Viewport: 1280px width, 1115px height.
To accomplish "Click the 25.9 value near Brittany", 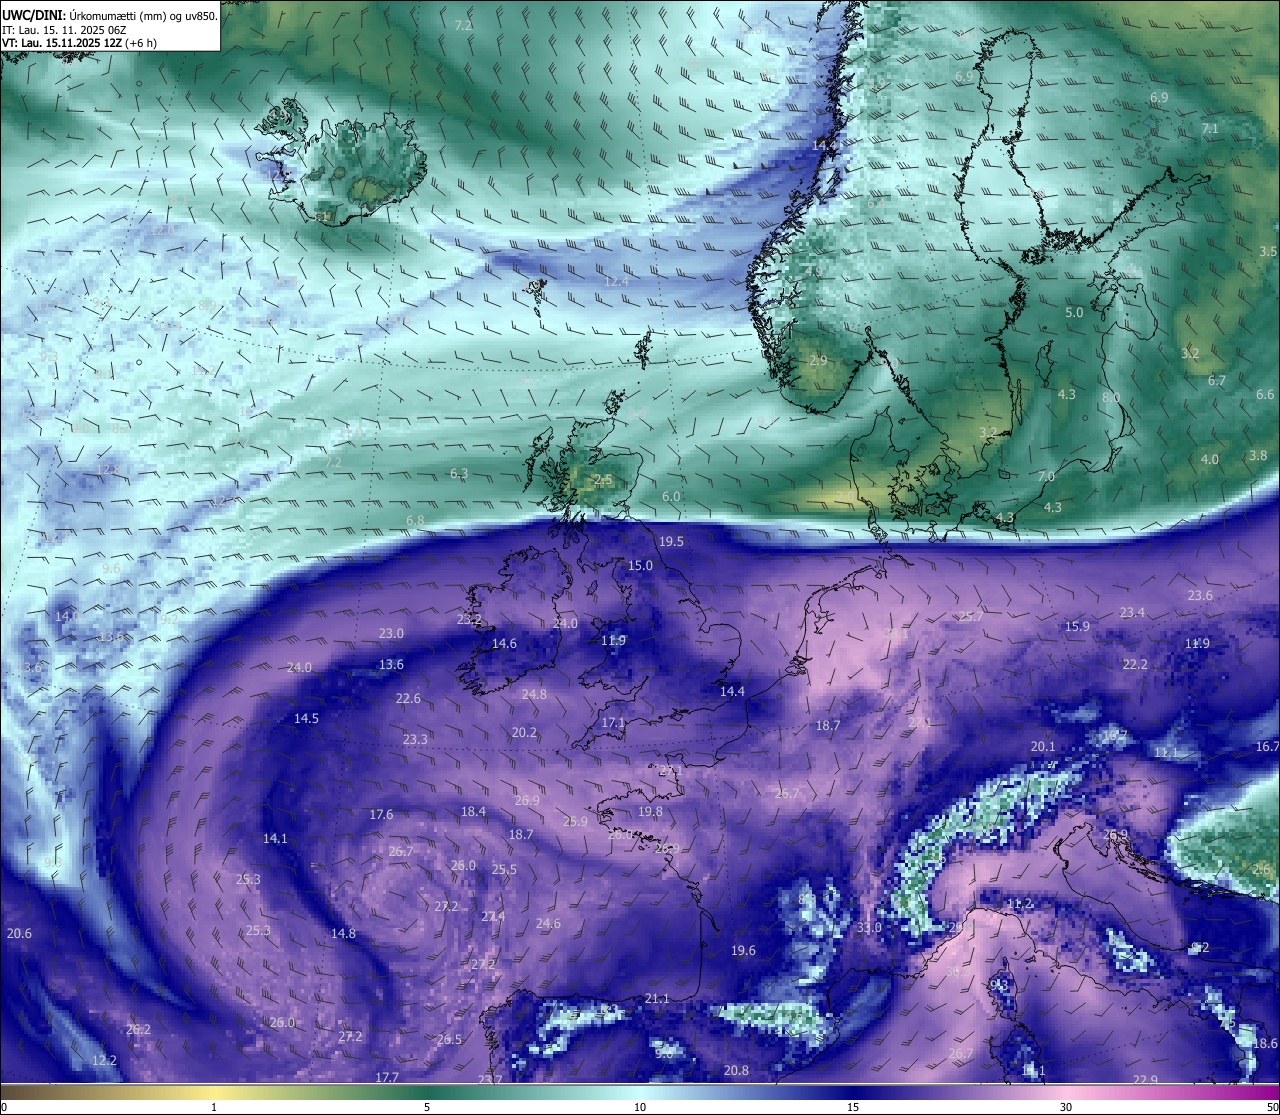I will tap(575, 821).
